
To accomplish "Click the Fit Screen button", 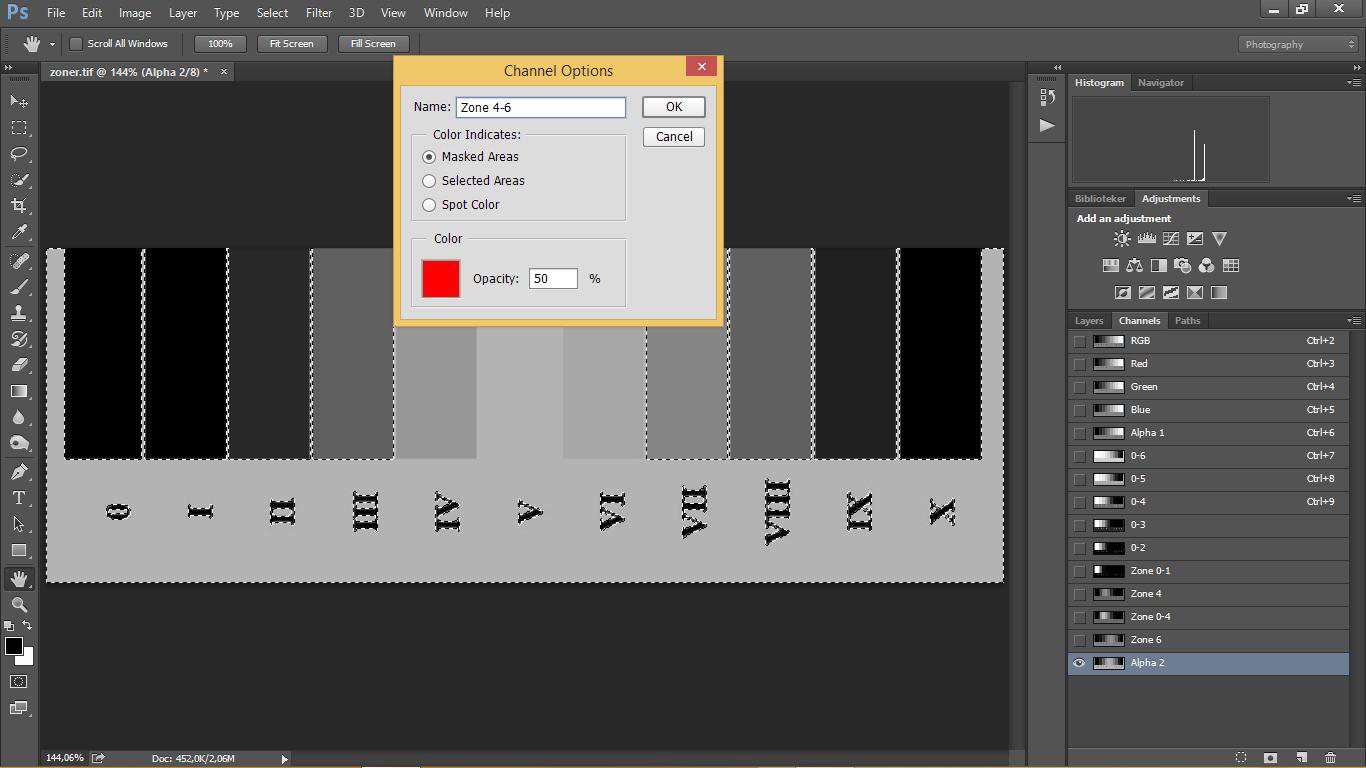I will click(291, 44).
